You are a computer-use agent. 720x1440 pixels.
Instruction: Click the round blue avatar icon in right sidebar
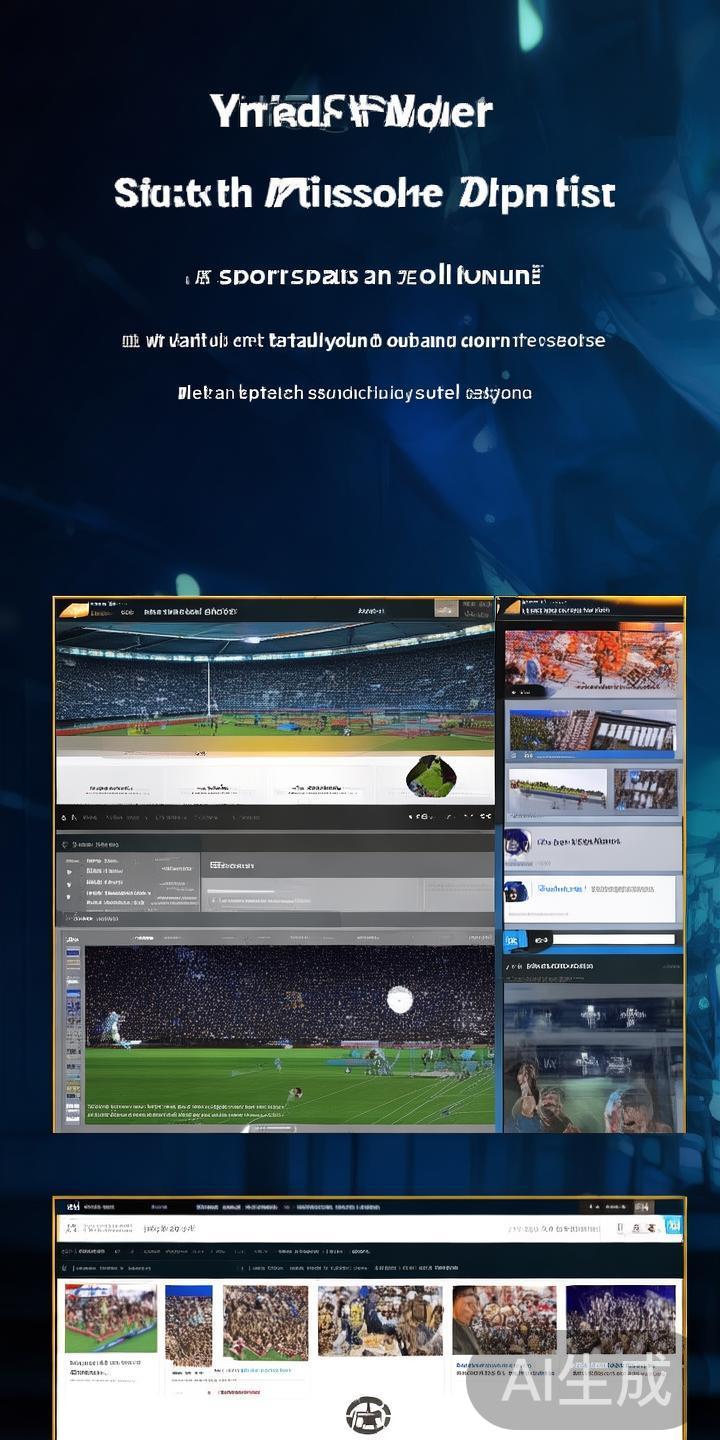coord(517,842)
